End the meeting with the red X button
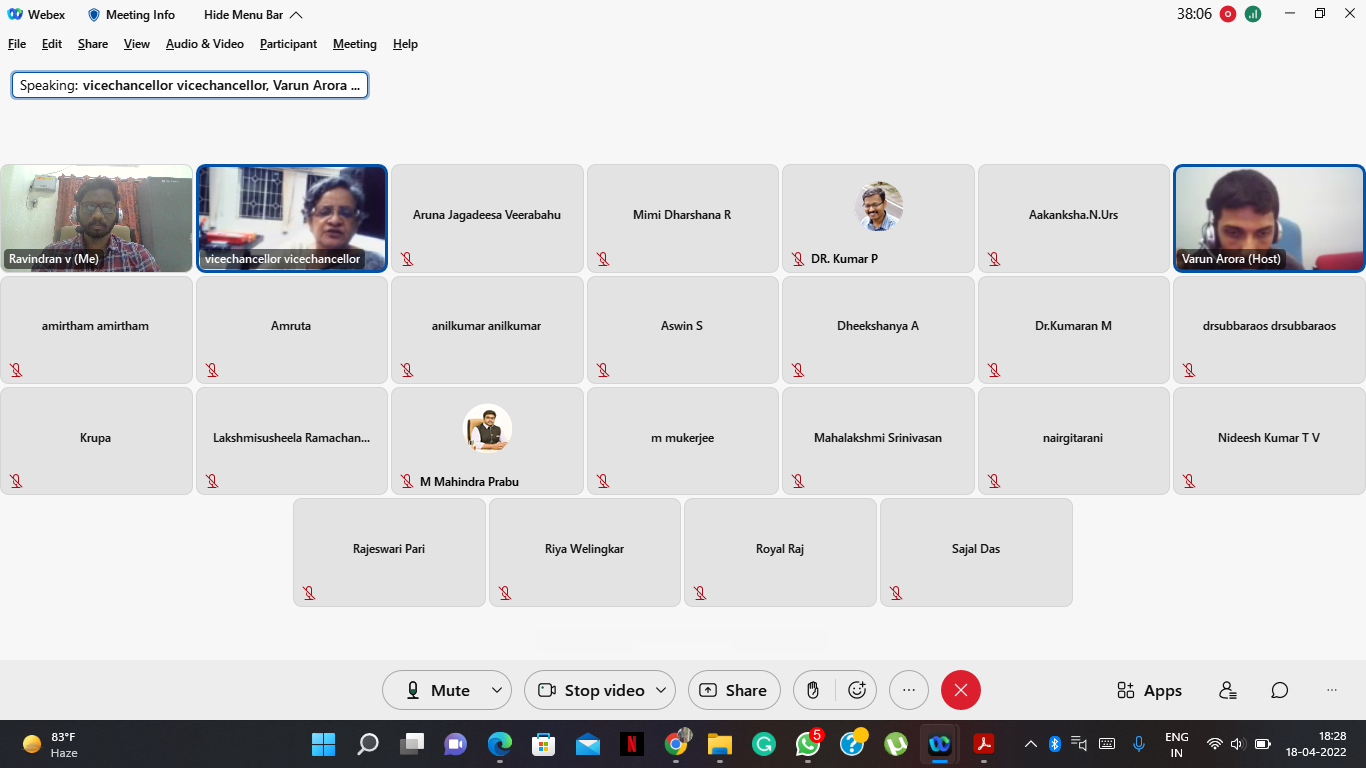The width and height of the screenshot is (1366, 768). pyautogui.click(x=961, y=690)
